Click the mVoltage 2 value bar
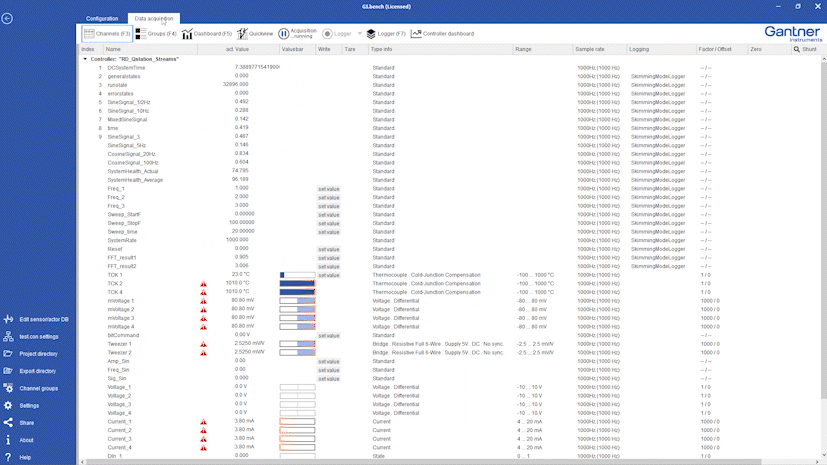827x465 pixels. point(297,309)
